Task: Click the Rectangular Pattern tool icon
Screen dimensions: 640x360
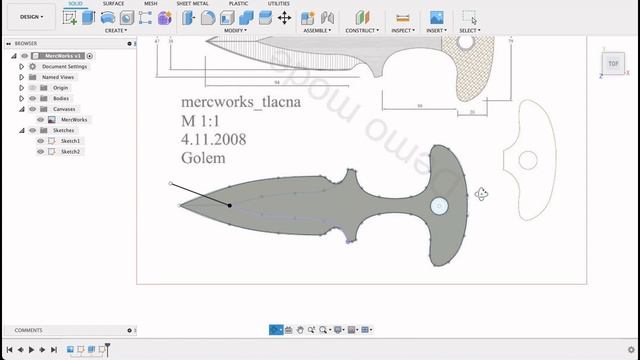Action: [x=145, y=18]
